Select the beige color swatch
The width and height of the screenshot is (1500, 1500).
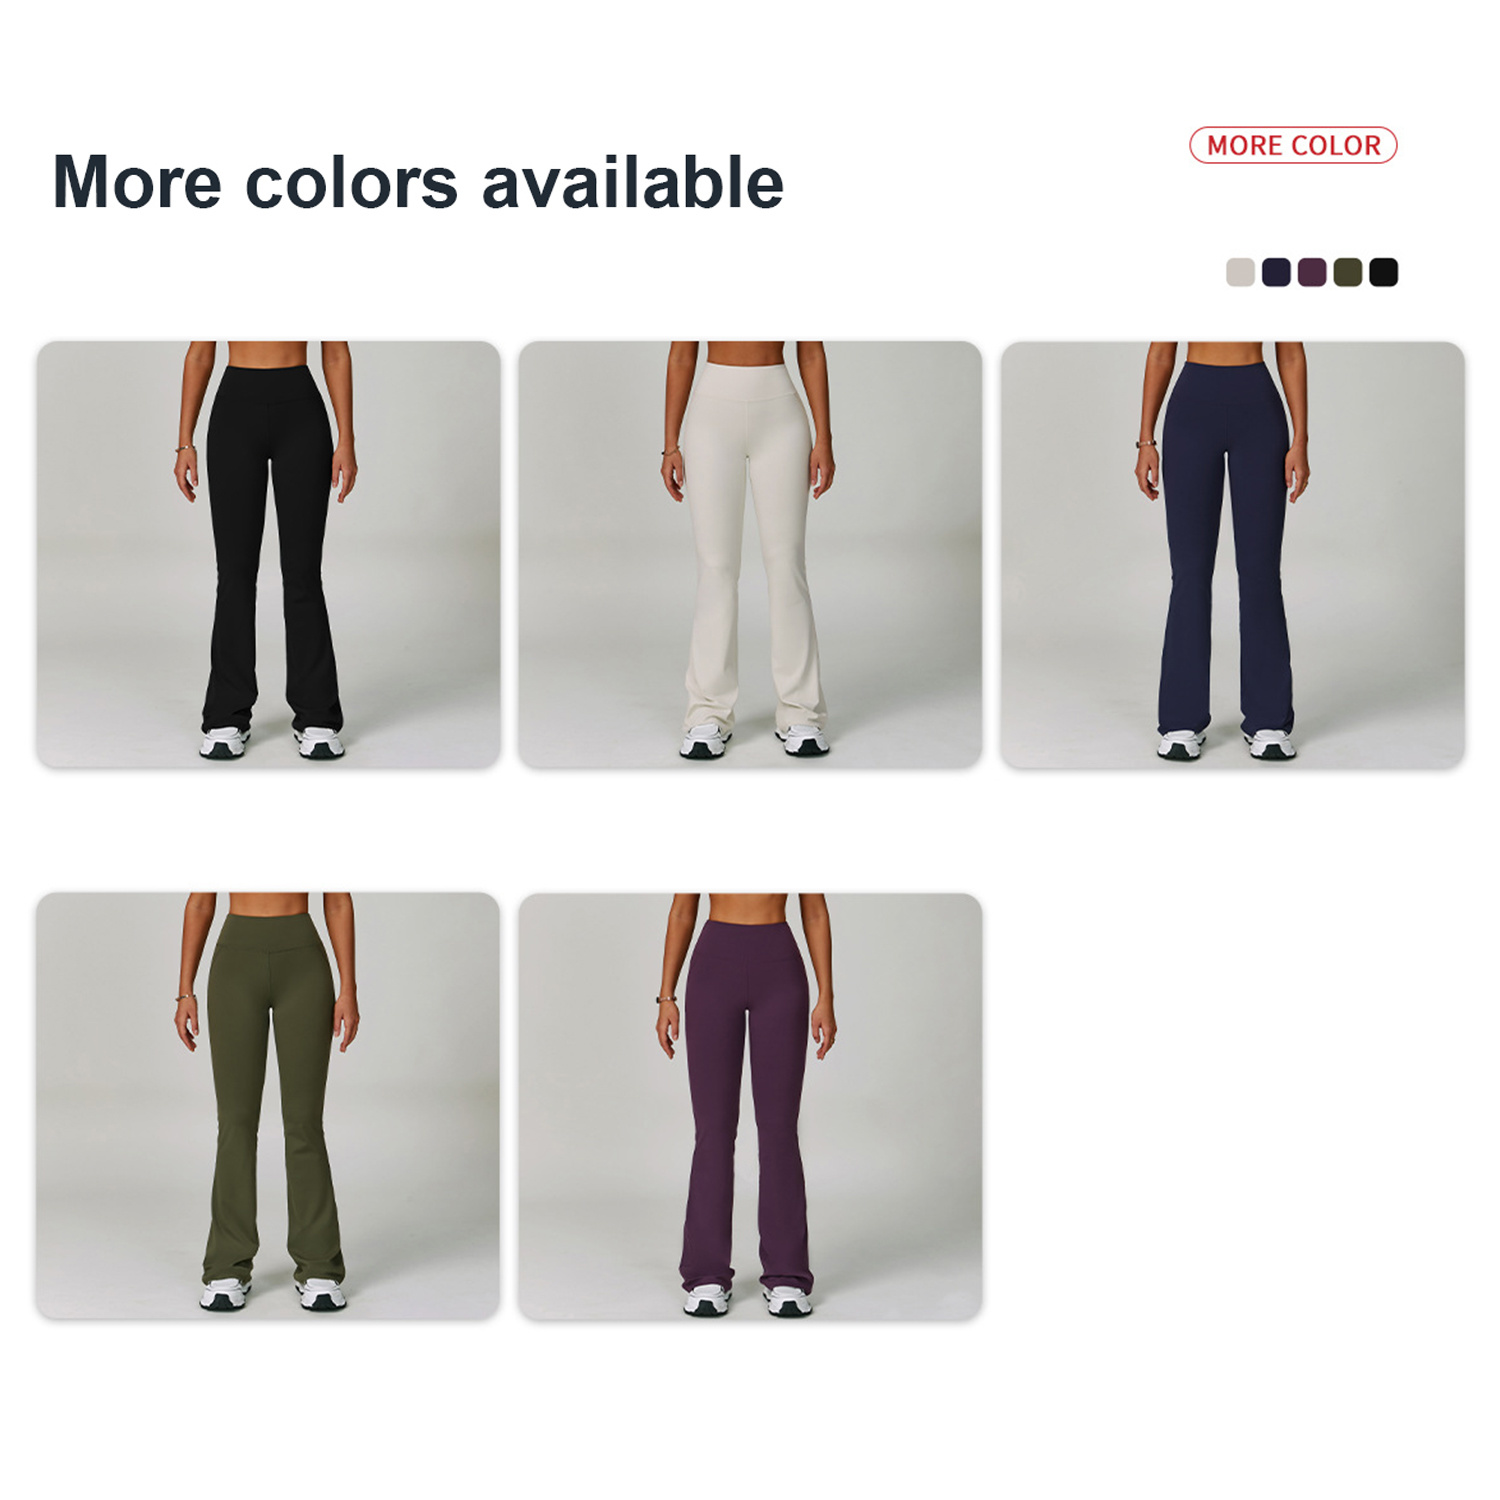pos(1240,272)
